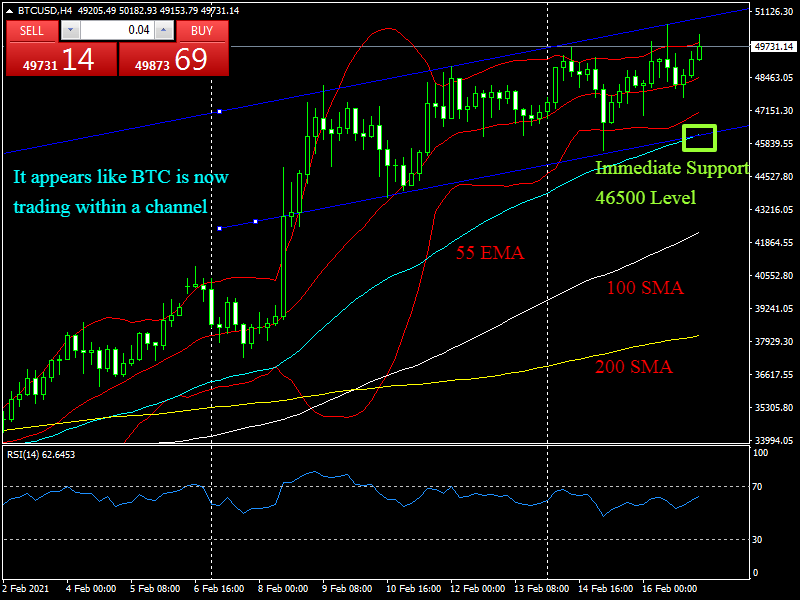The image size is (800, 600).
Task: Click price scale value 51126.30
Action: [774, 11]
